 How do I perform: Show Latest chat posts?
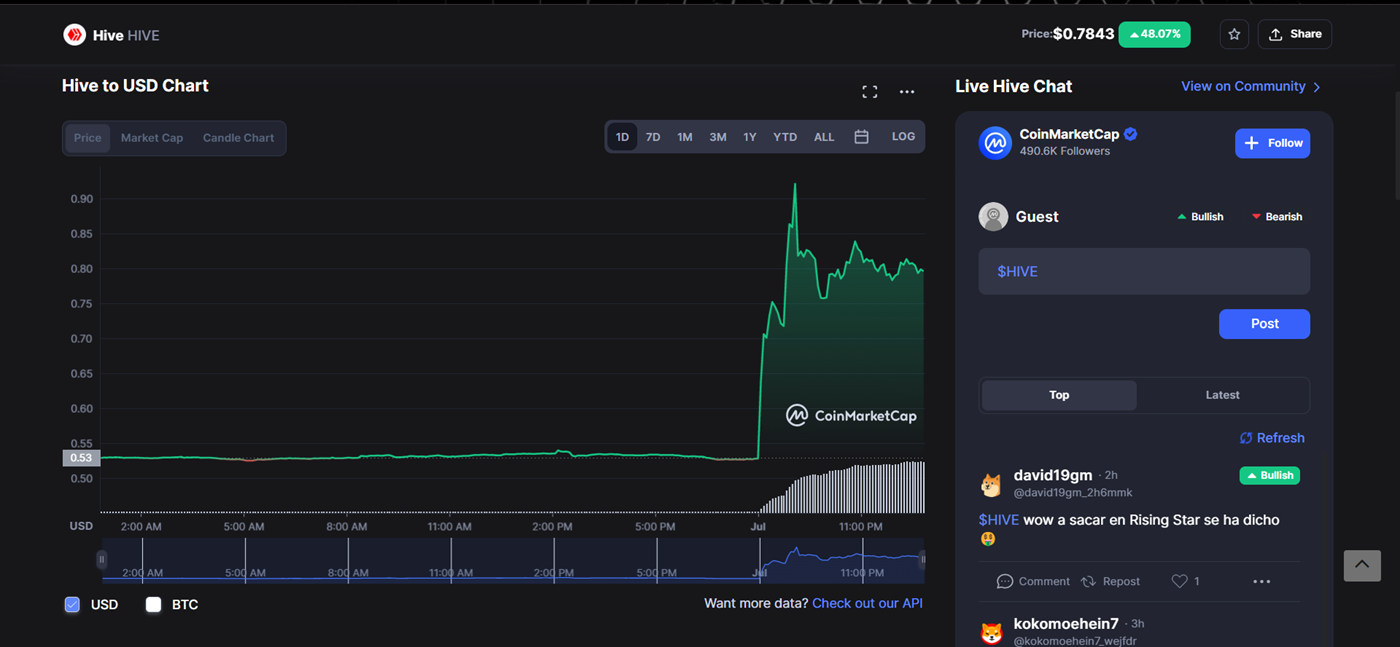pos(1222,395)
